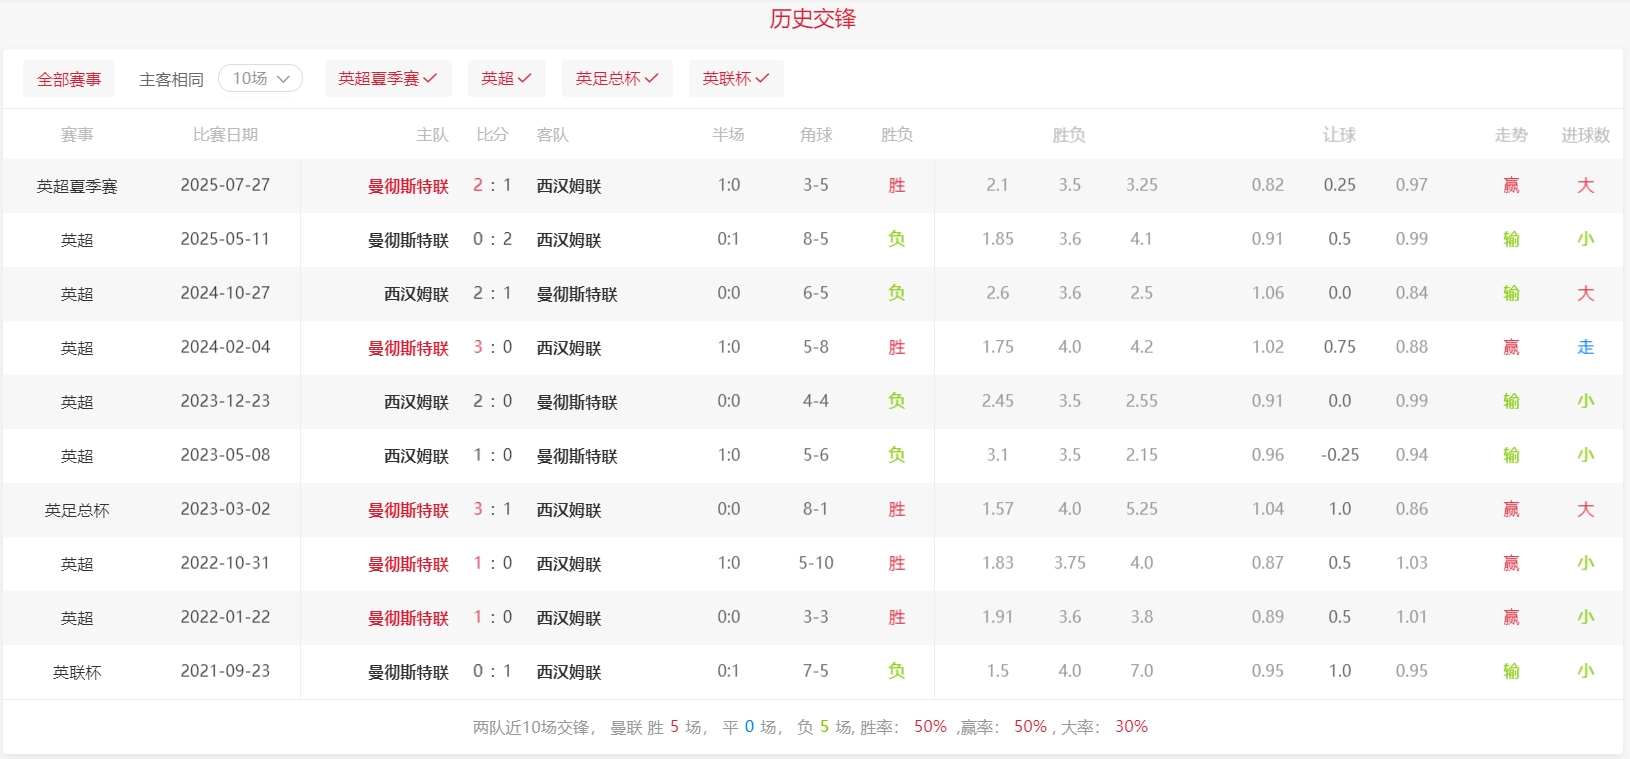
Task: Click the 英联杯 competition cell dated 2021-09-23
Action: 77,672
